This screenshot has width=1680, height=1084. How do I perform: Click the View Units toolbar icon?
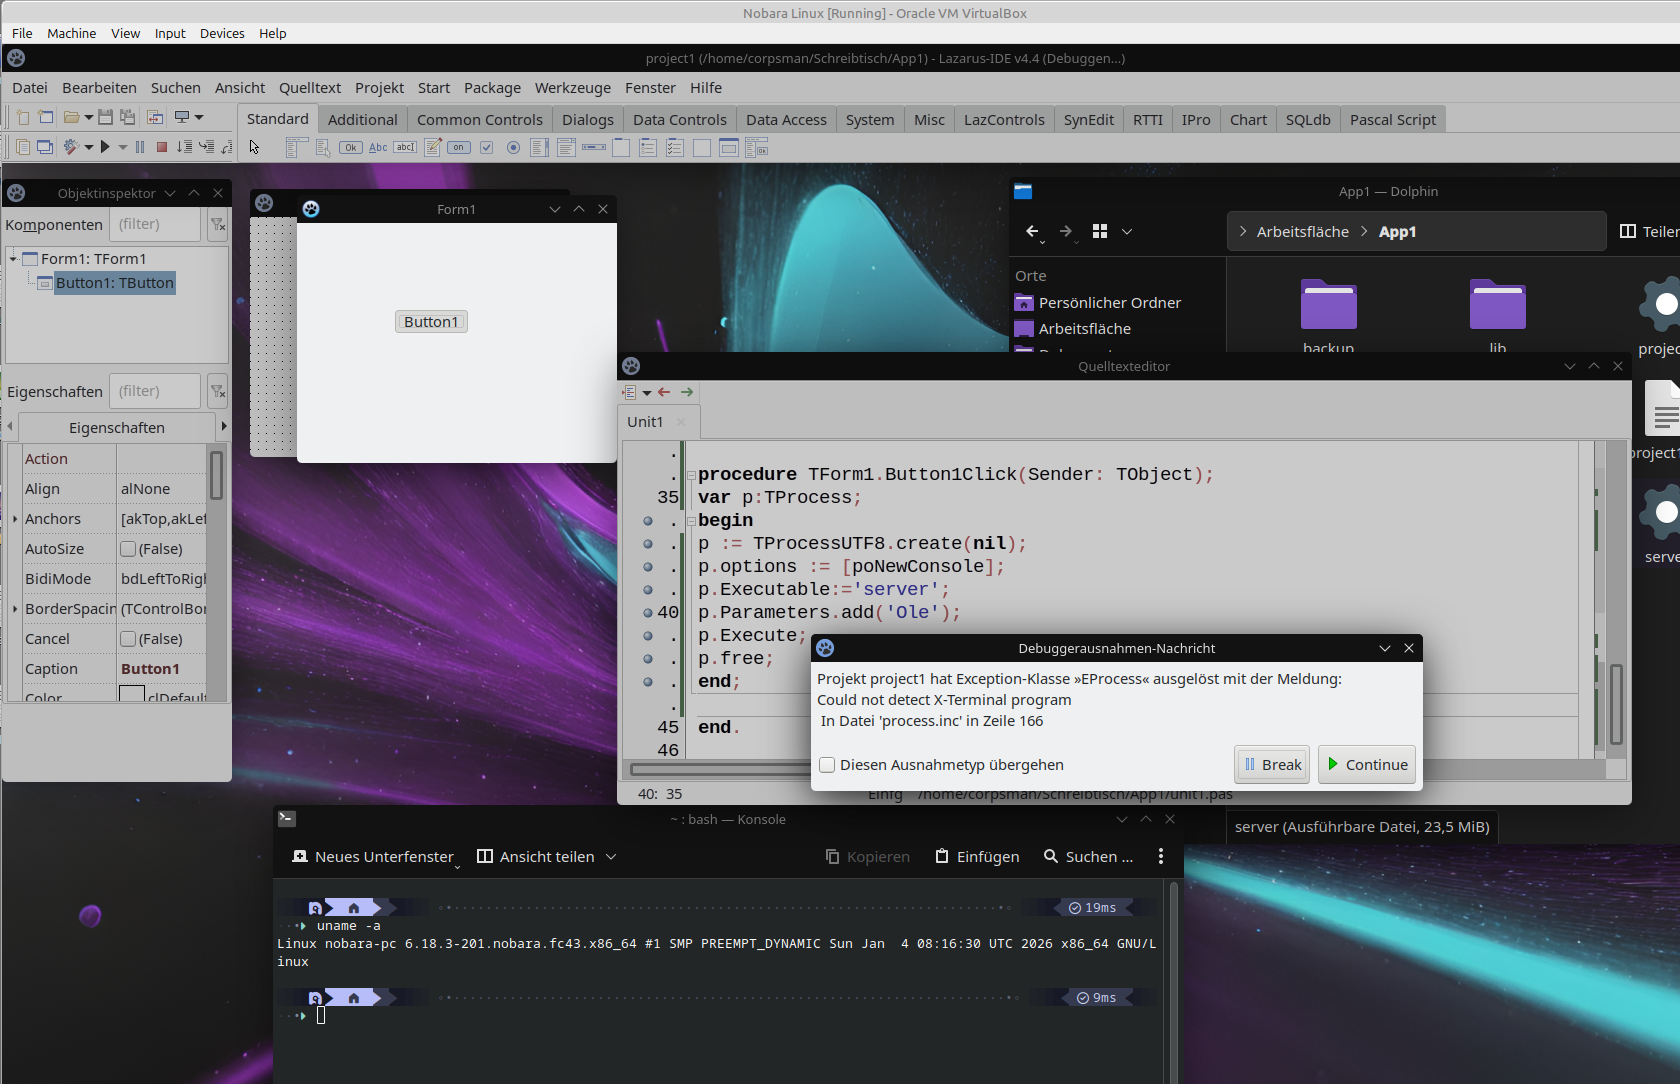(x=22, y=147)
